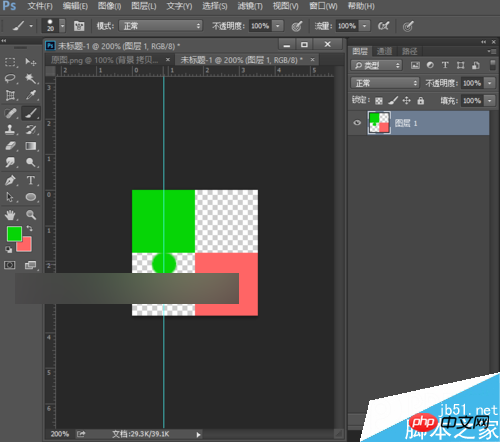Open the brush 模式 dropdown
500x442 pixels.
161,26
